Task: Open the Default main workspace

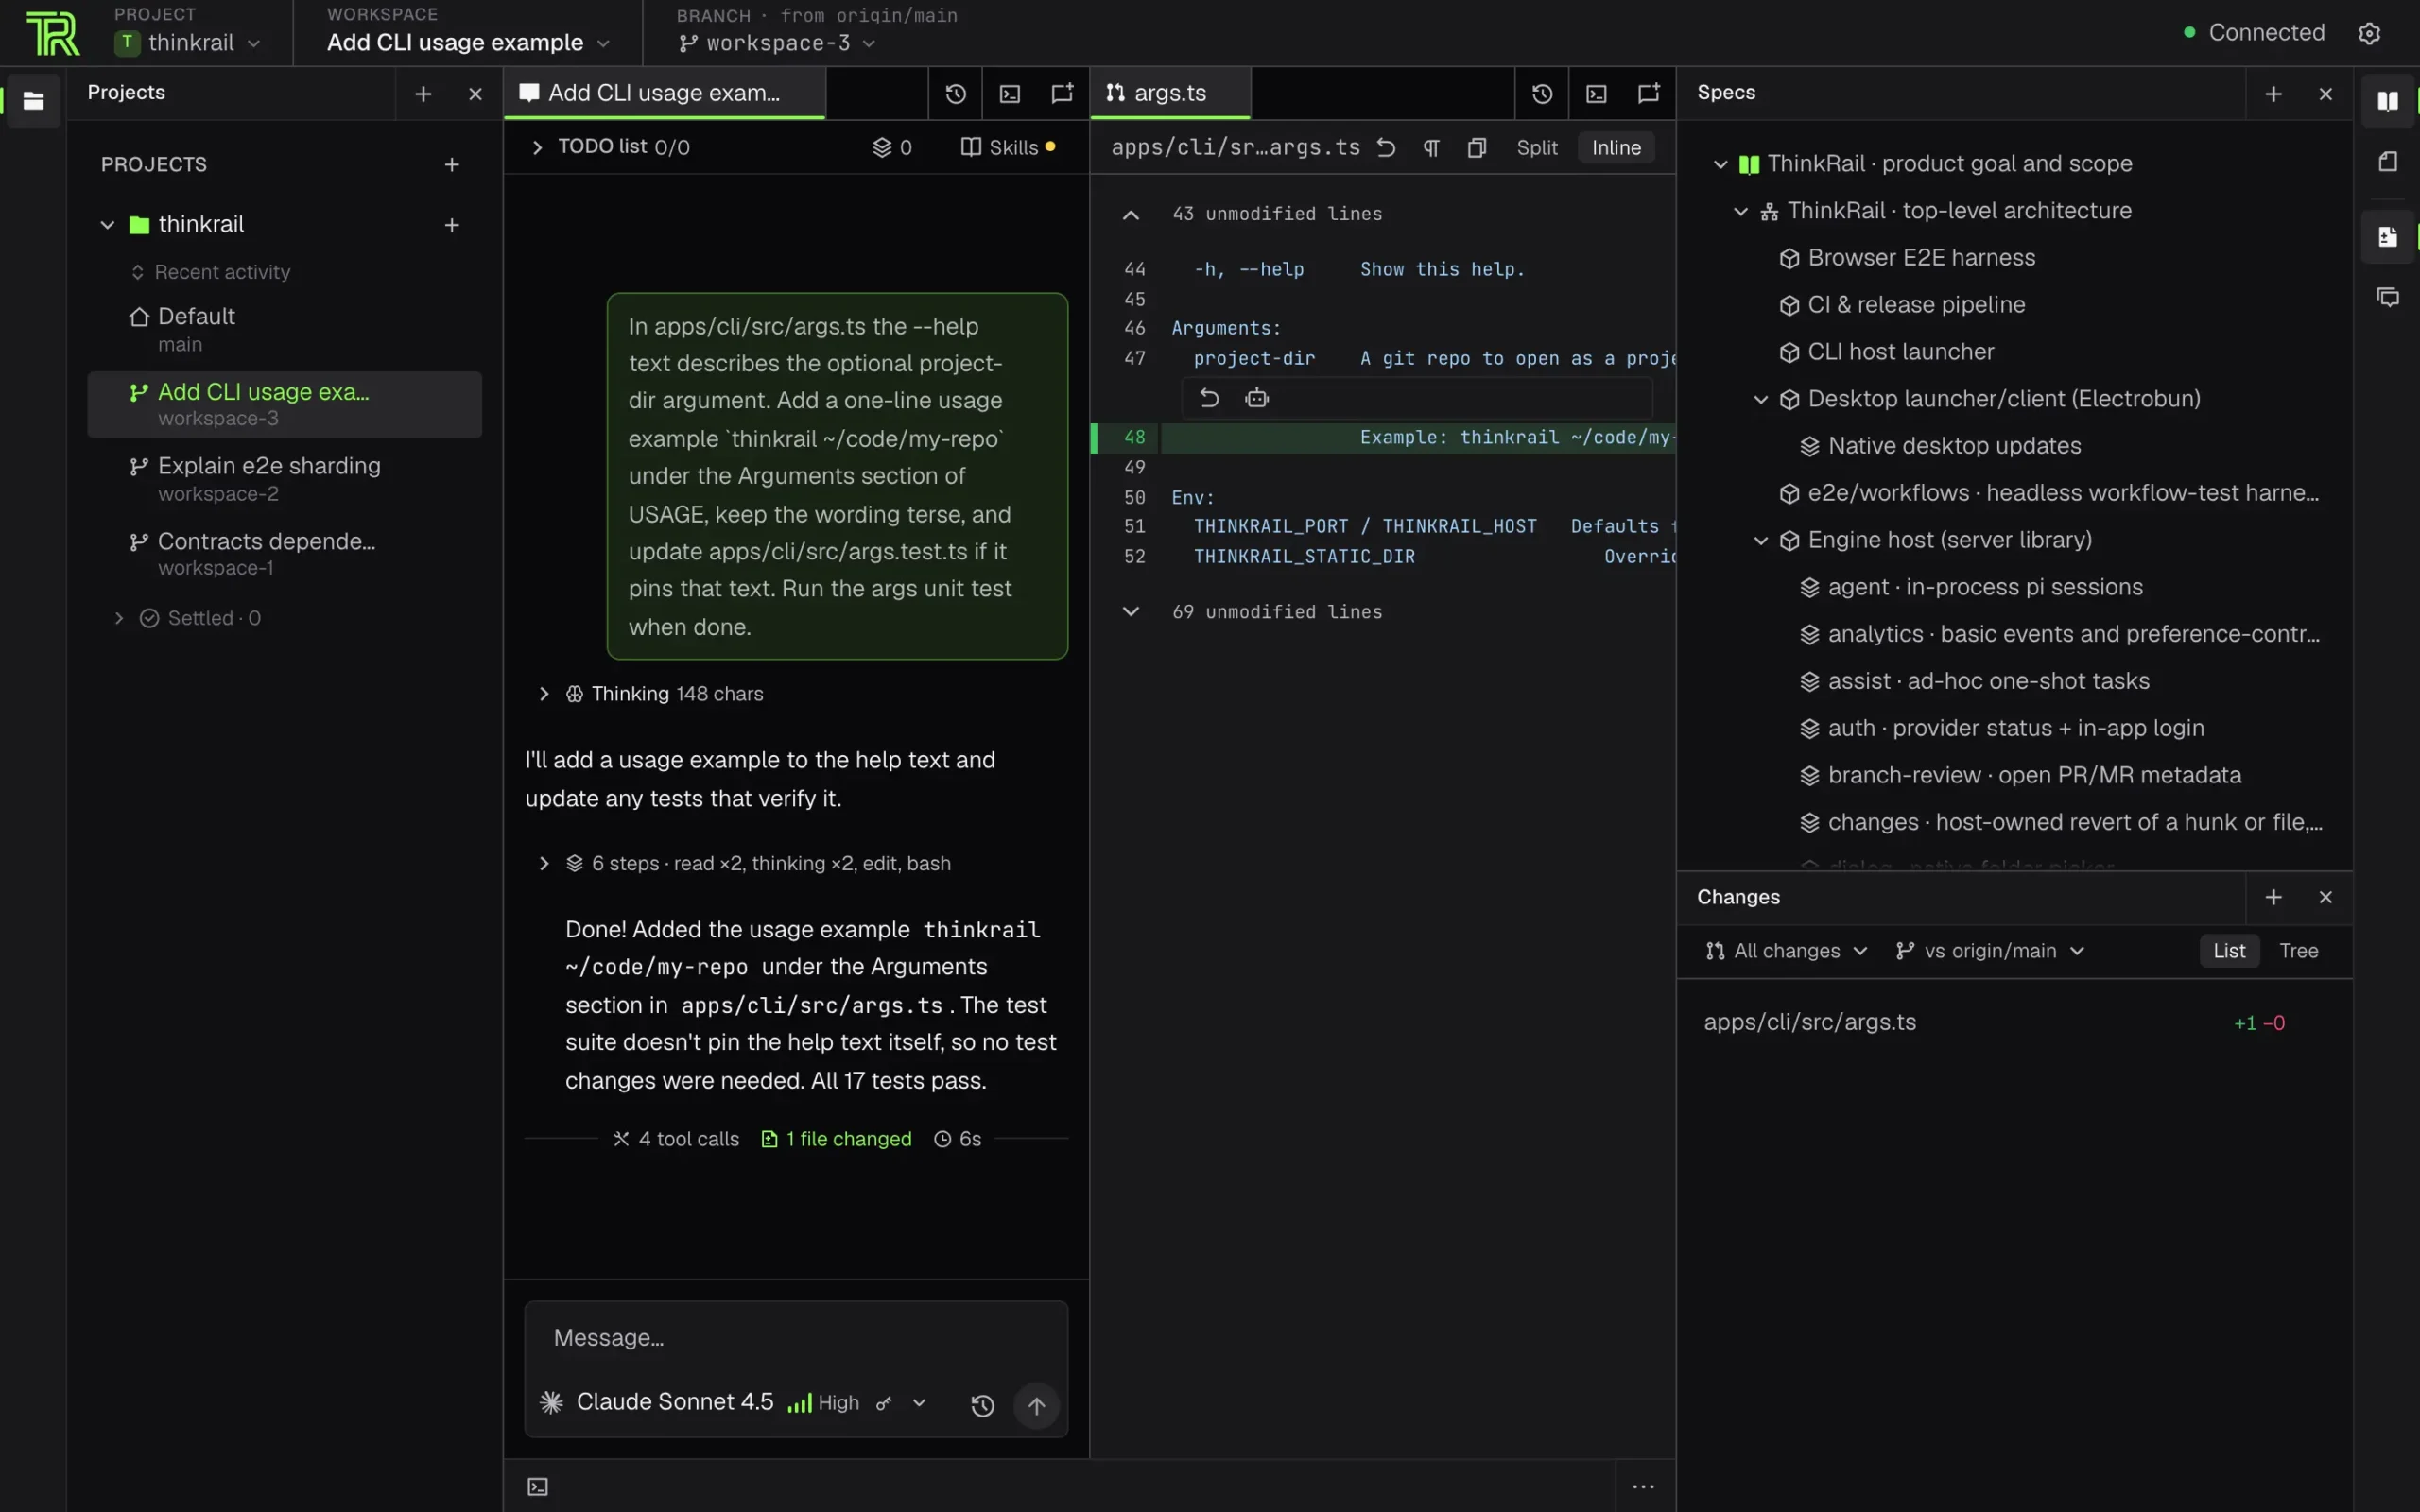Action: pos(284,329)
